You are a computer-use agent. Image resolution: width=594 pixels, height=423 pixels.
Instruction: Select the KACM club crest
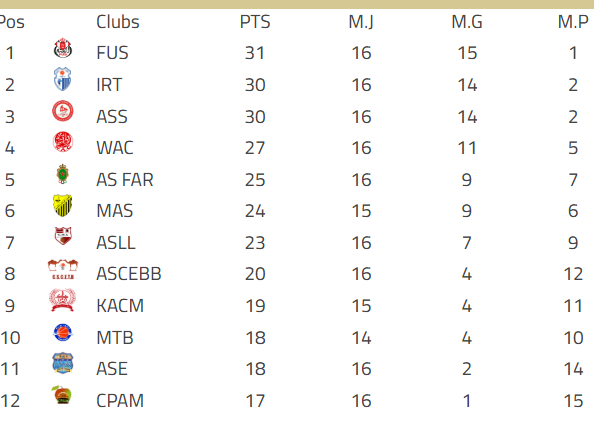pos(63,300)
